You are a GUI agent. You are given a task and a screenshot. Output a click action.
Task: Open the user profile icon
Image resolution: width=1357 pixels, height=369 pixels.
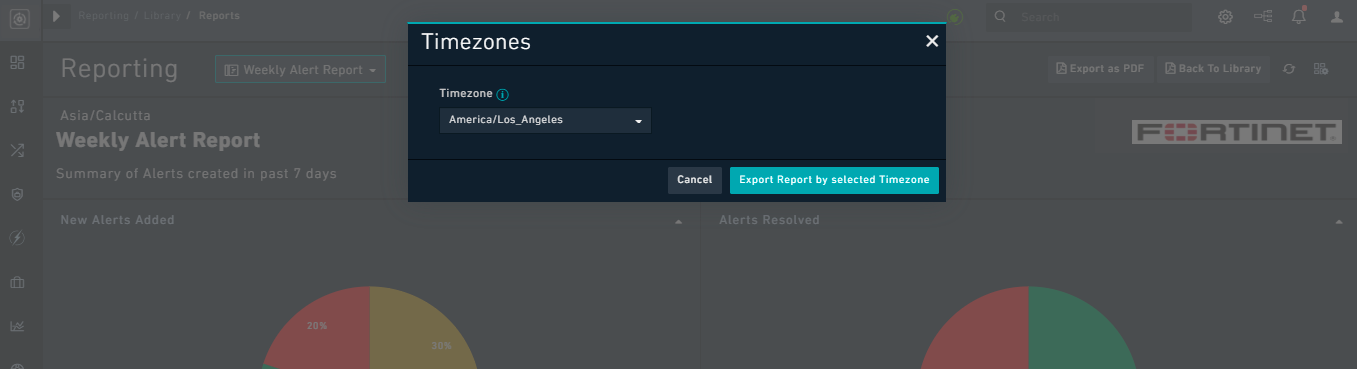tap(1337, 17)
